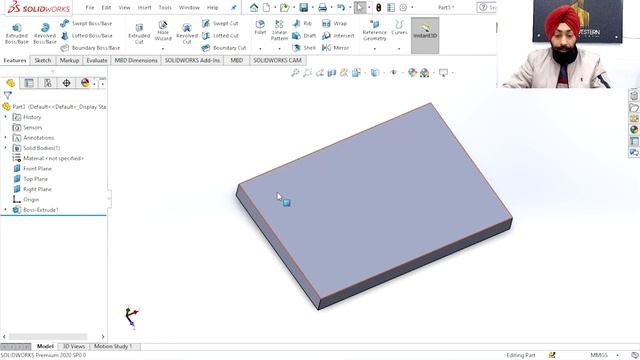640x360 pixels.
Task: Switch to the Motion Study 1 tab
Action: (113, 346)
